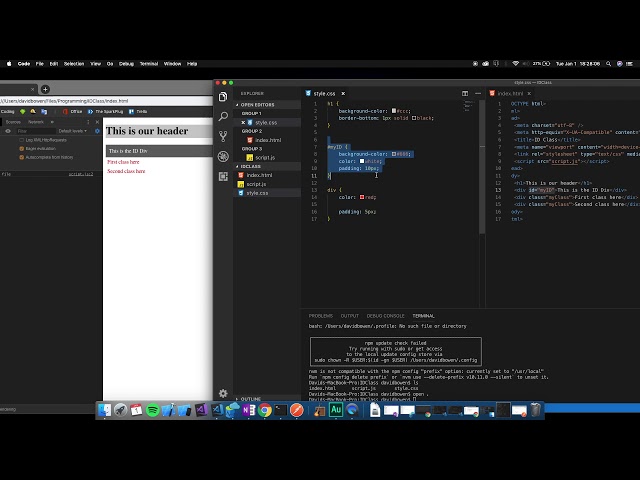Click the console Filter input

coord(36,131)
